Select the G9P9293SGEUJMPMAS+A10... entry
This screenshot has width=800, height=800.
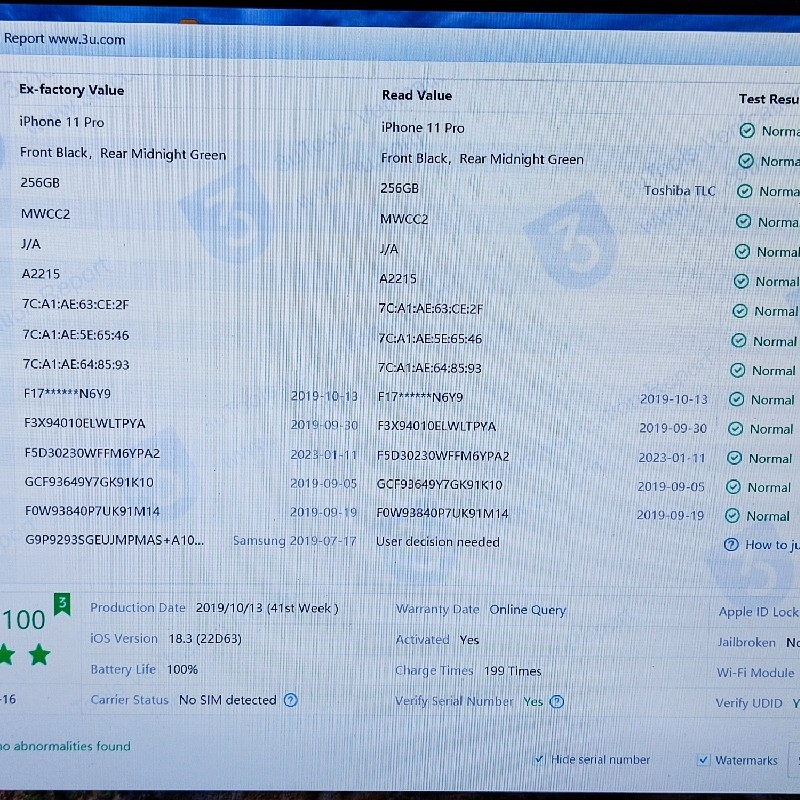(x=114, y=540)
